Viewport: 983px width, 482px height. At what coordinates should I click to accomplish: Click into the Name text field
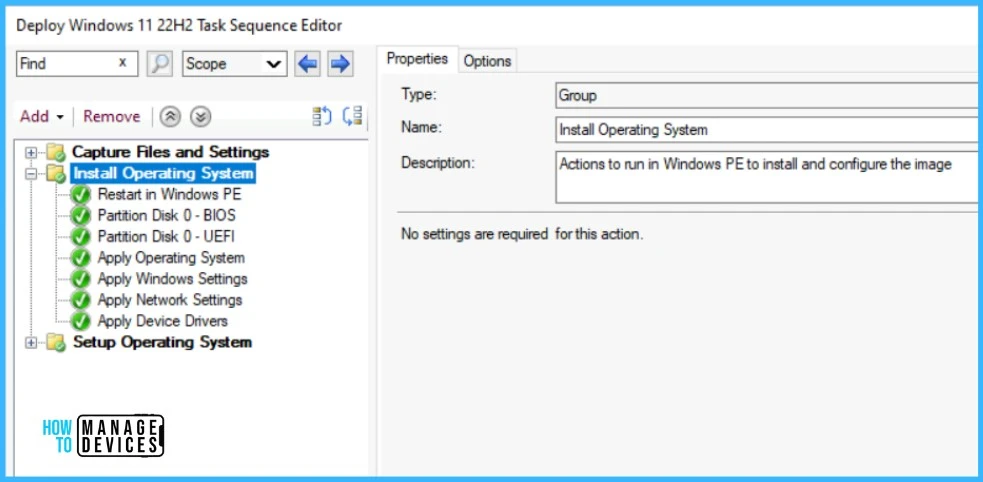[x=766, y=130]
